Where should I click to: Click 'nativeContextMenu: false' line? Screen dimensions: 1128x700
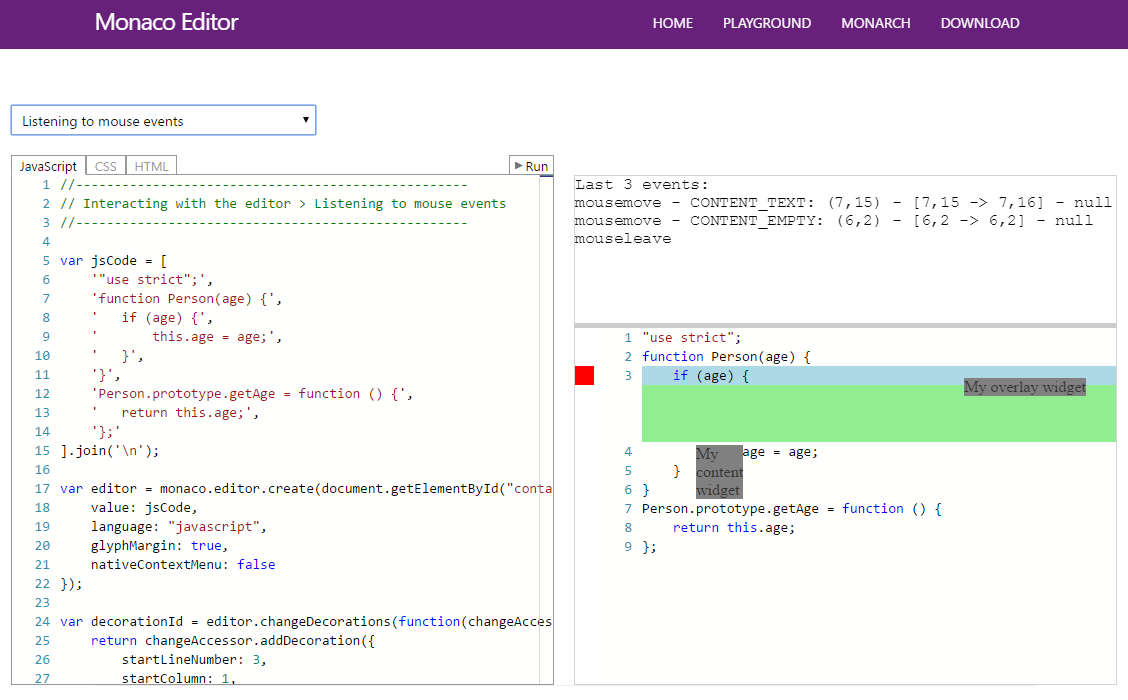click(183, 565)
